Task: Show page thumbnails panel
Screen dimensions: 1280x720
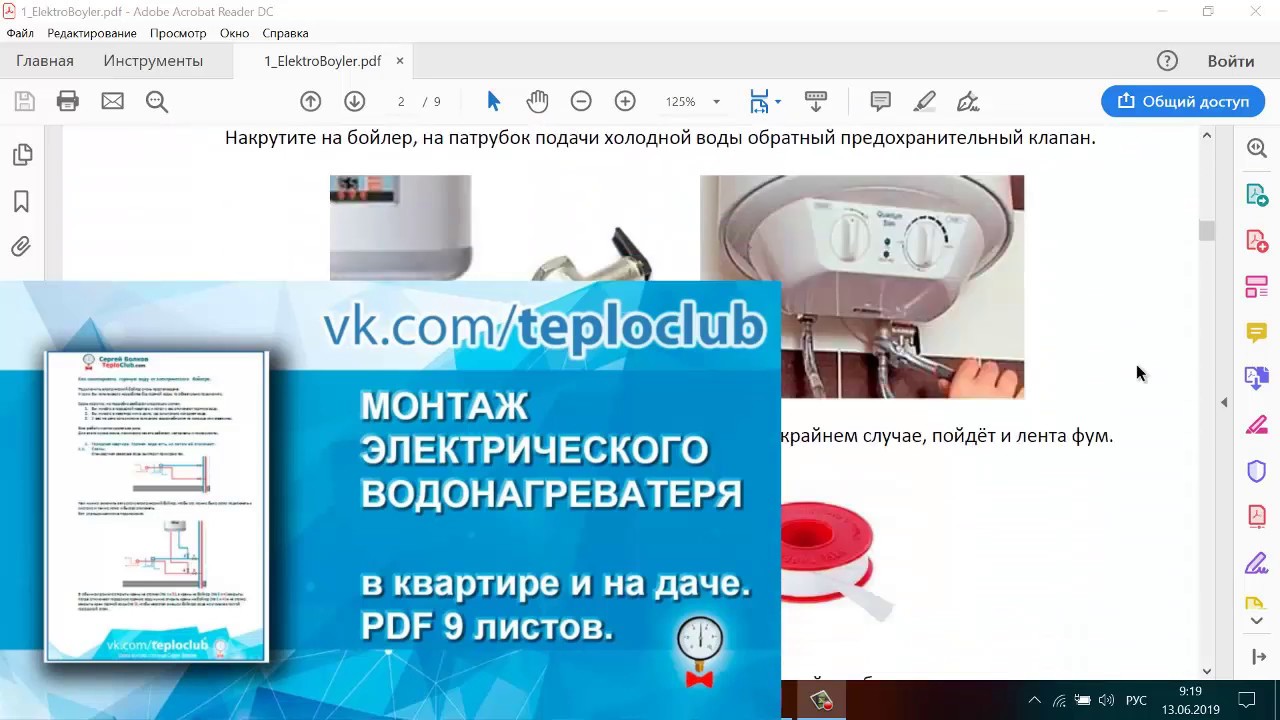Action: [22, 155]
